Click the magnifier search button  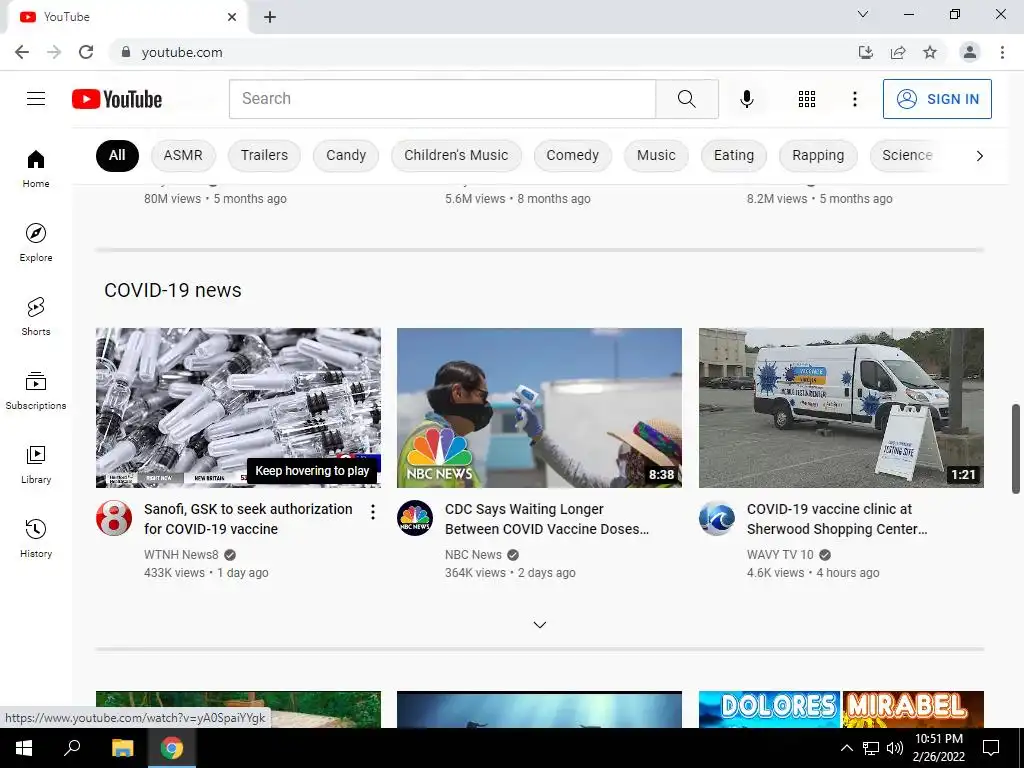click(x=687, y=99)
